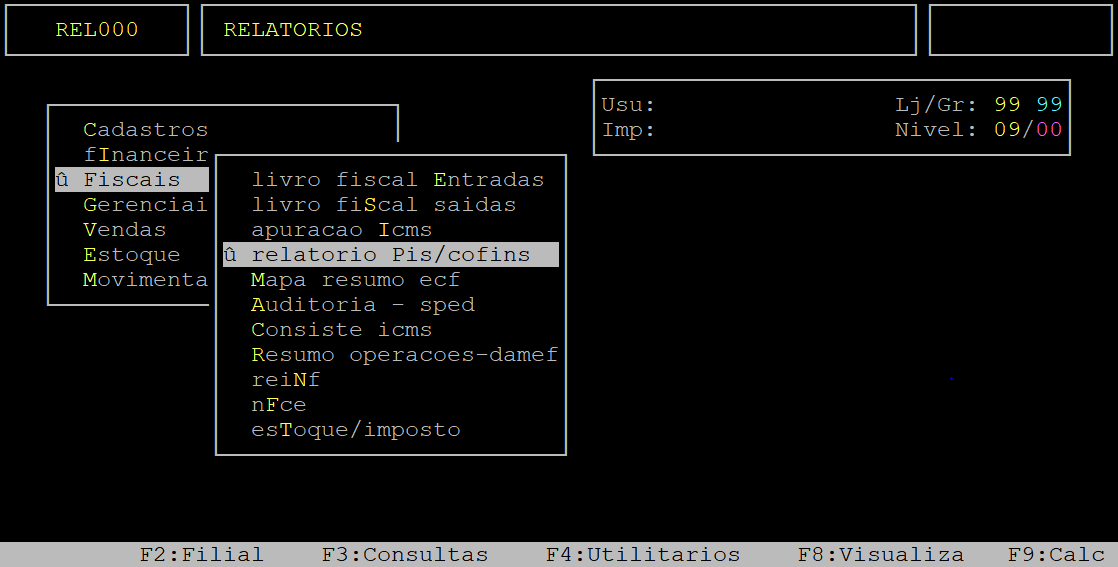Click the highlighted Fiscais menu item
The height and width of the screenshot is (567, 1118).
click(132, 180)
